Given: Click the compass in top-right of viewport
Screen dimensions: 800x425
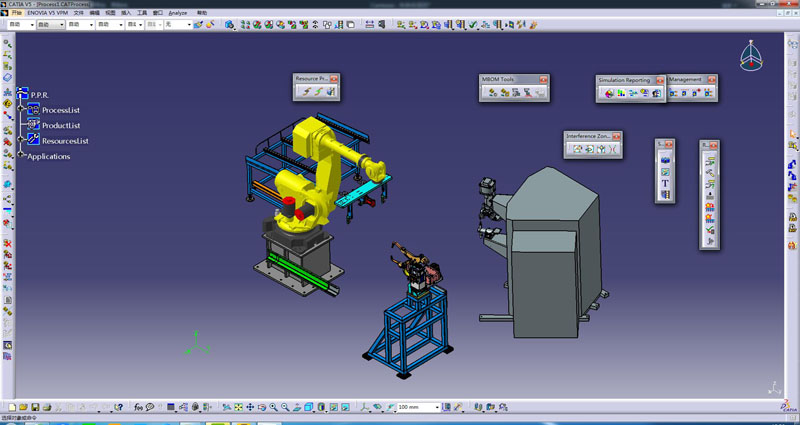Looking at the screenshot, I should click(751, 58).
